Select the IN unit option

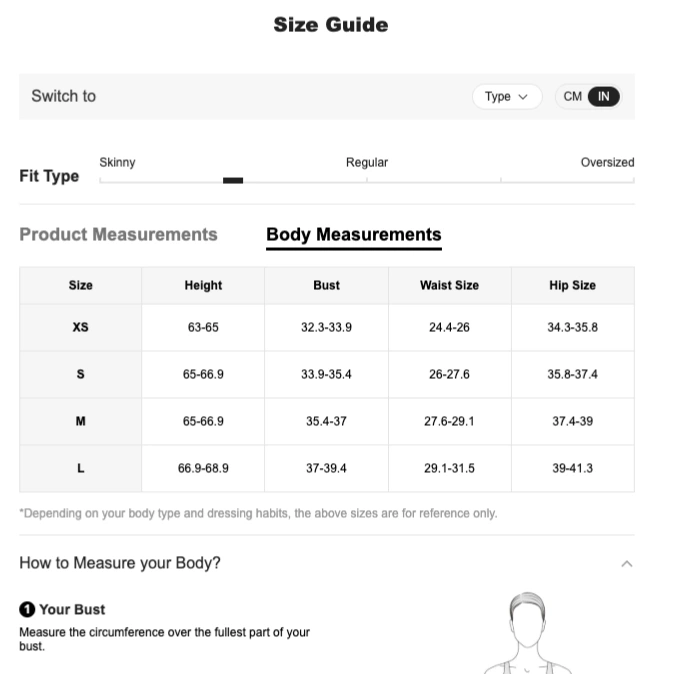[x=604, y=97]
